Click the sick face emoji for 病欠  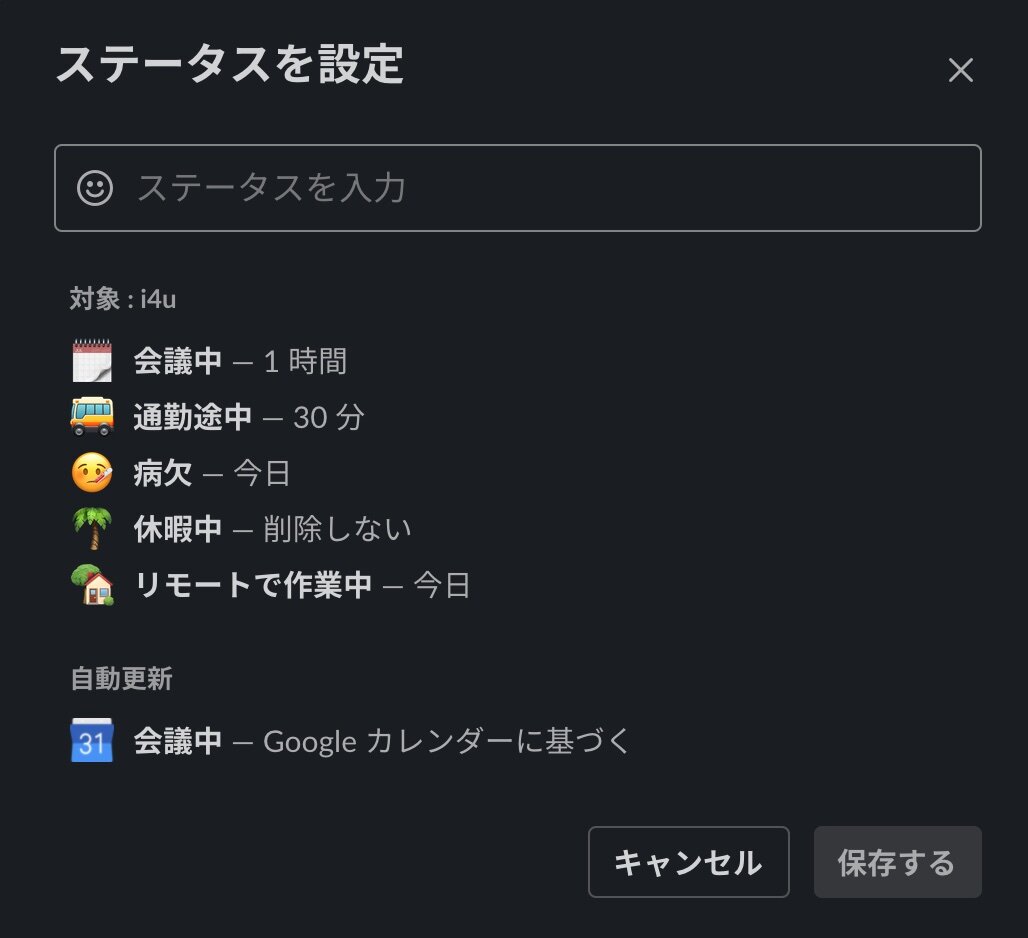pos(92,473)
